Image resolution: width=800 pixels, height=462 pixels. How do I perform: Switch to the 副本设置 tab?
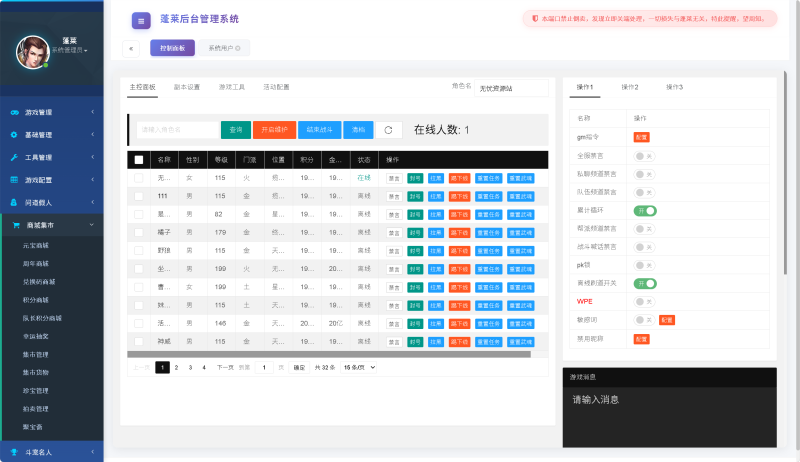coord(187,87)
